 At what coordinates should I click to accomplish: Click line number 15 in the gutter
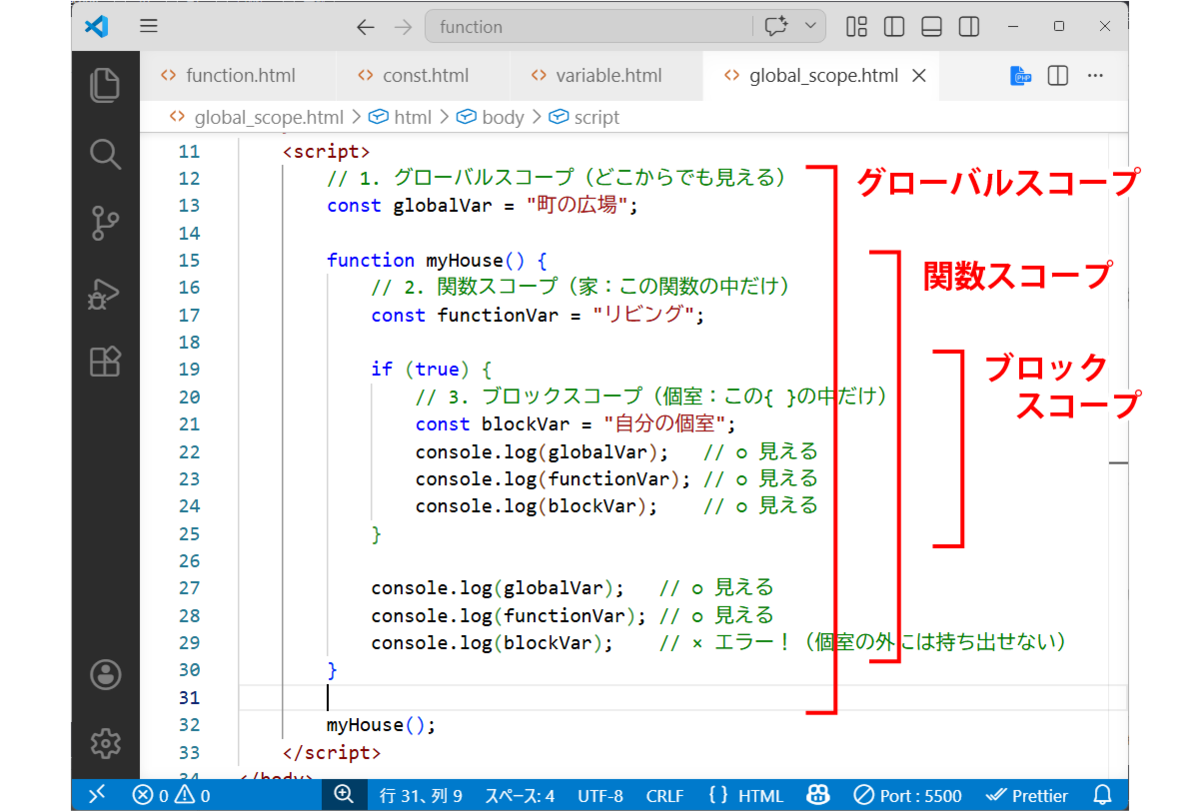point(188,260)
